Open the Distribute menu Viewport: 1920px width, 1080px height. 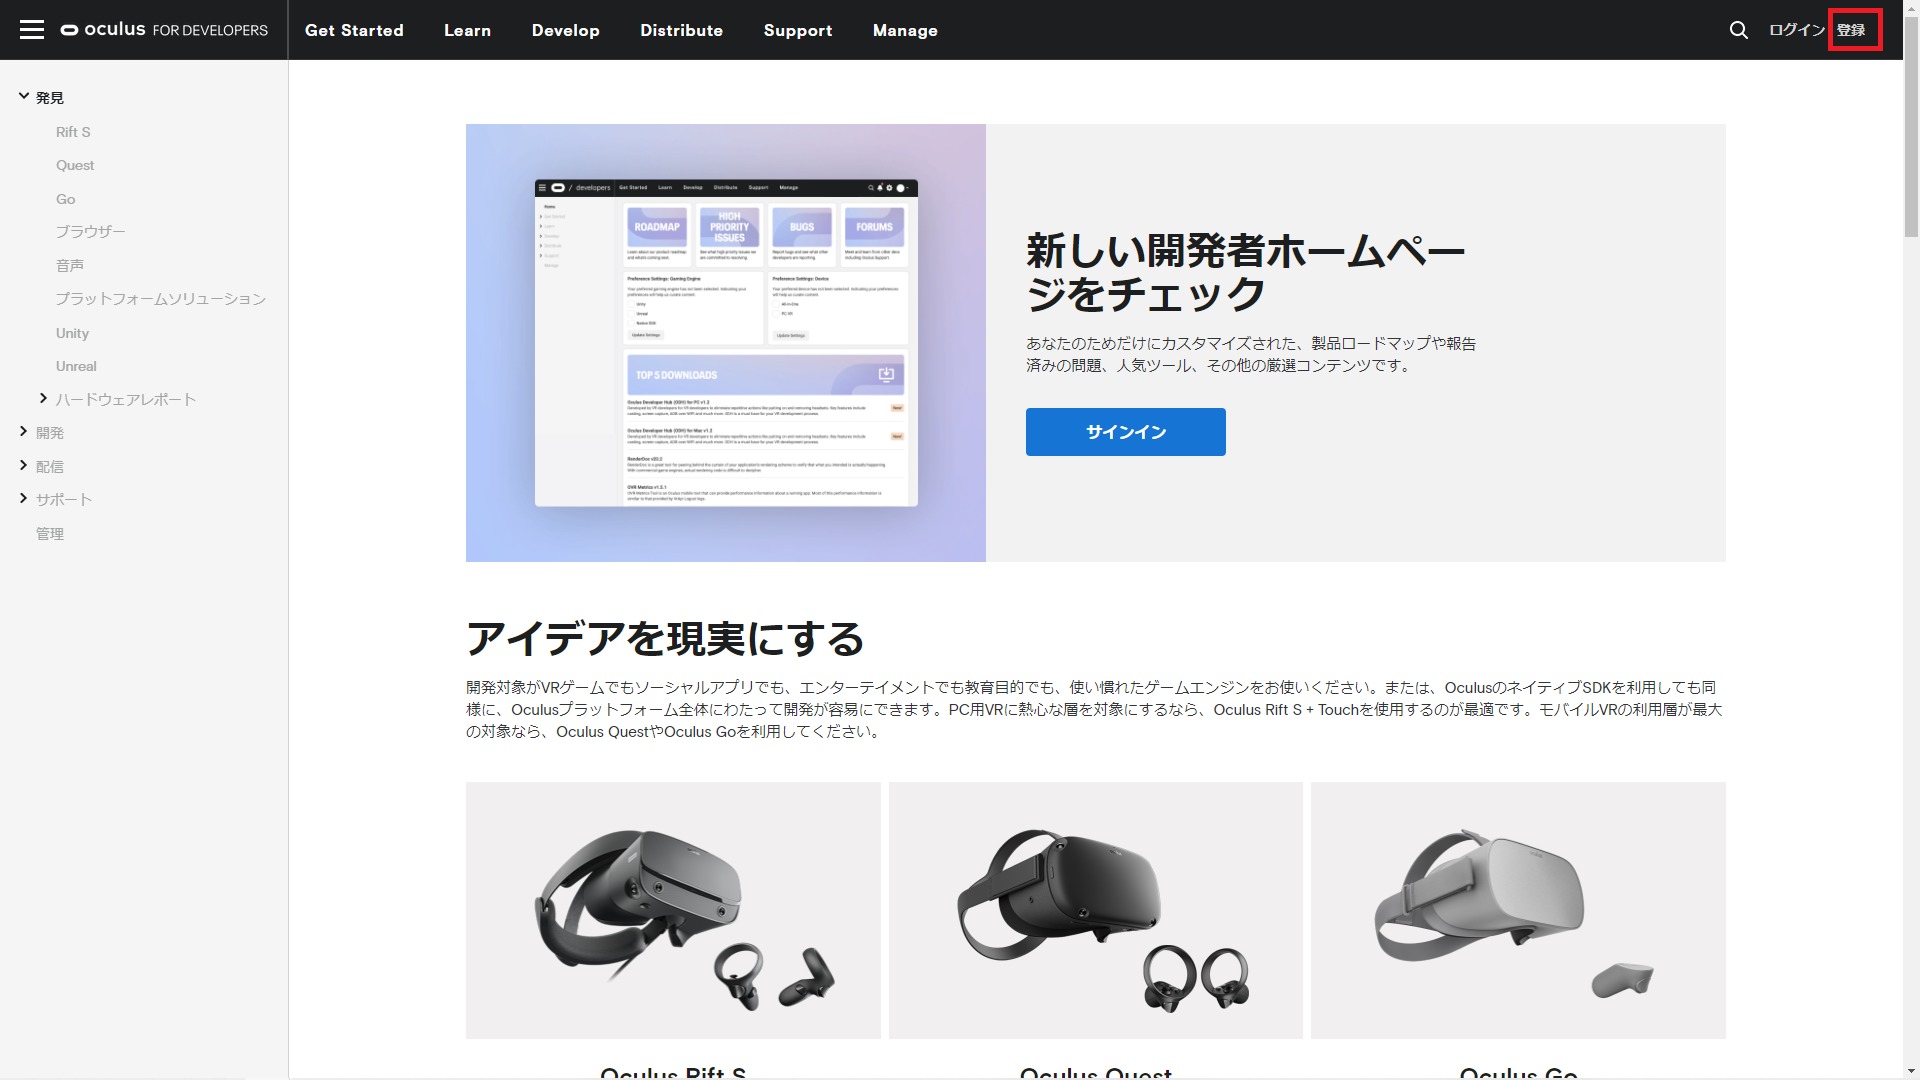point(681,30)
